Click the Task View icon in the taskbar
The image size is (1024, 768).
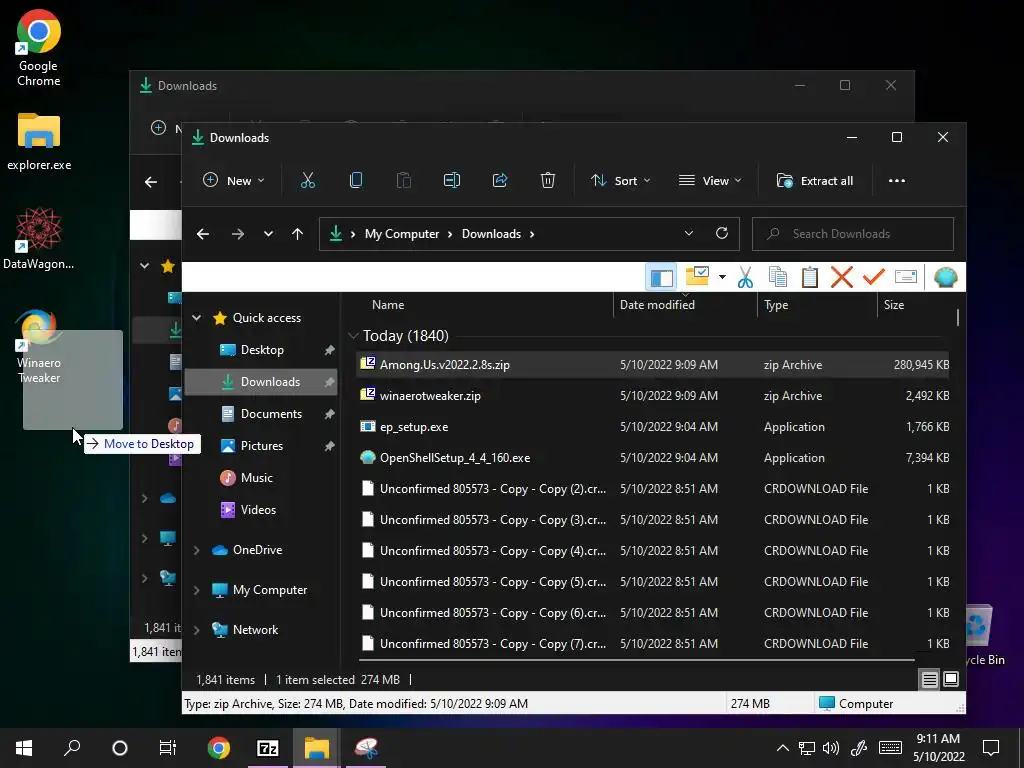point(168,748)
